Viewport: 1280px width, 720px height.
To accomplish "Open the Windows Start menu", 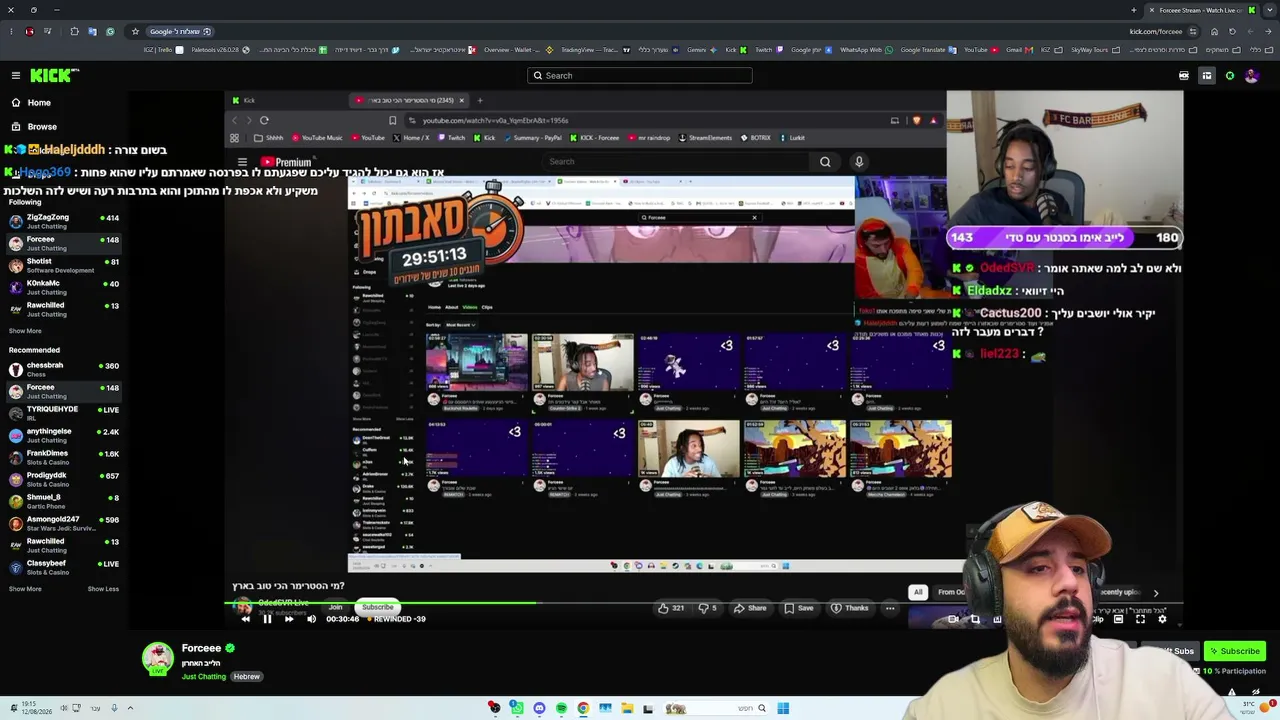I will pyautogui.click(x=783, y=709).
